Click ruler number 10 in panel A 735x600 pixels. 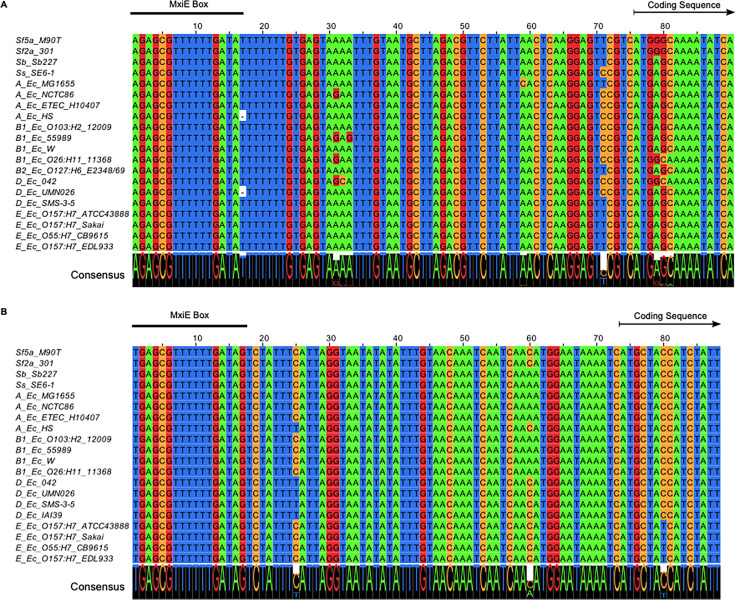pyautogui.click(x=197, y=26)
